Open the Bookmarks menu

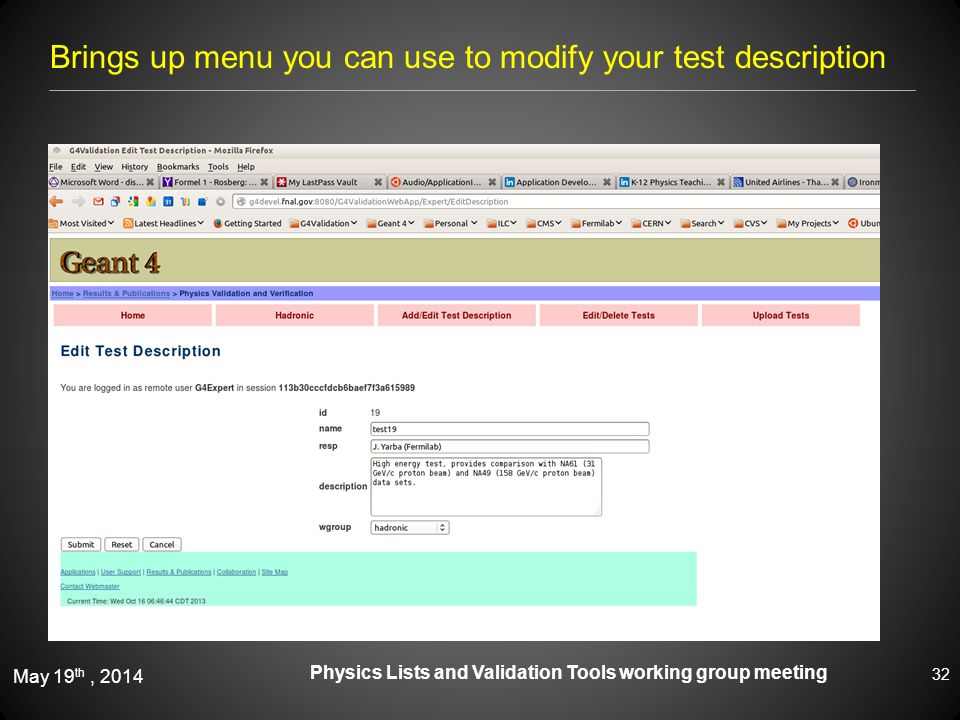(178, 167)
